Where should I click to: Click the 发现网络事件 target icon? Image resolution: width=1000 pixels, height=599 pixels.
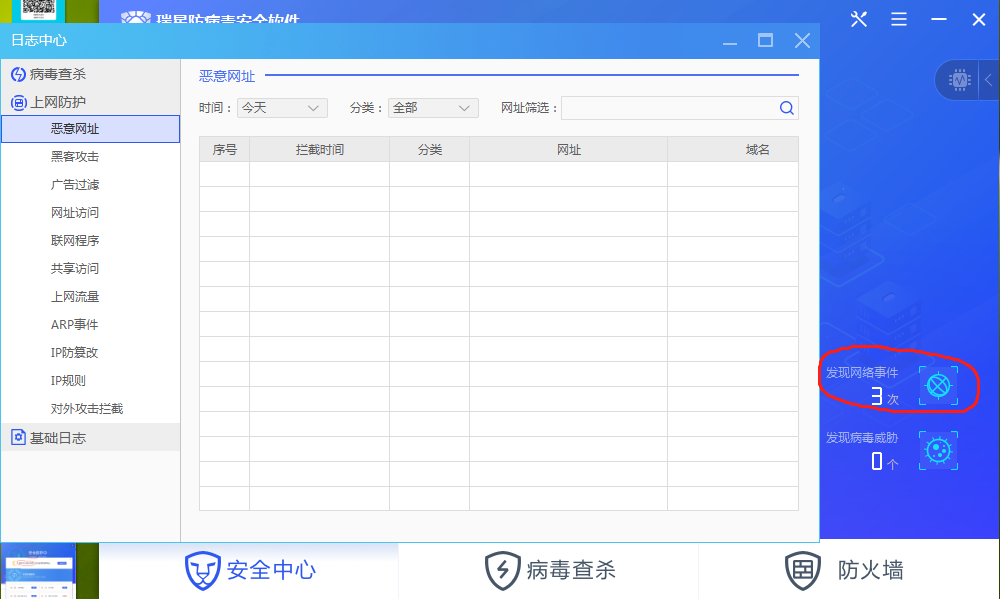click(x=938, y=385)
